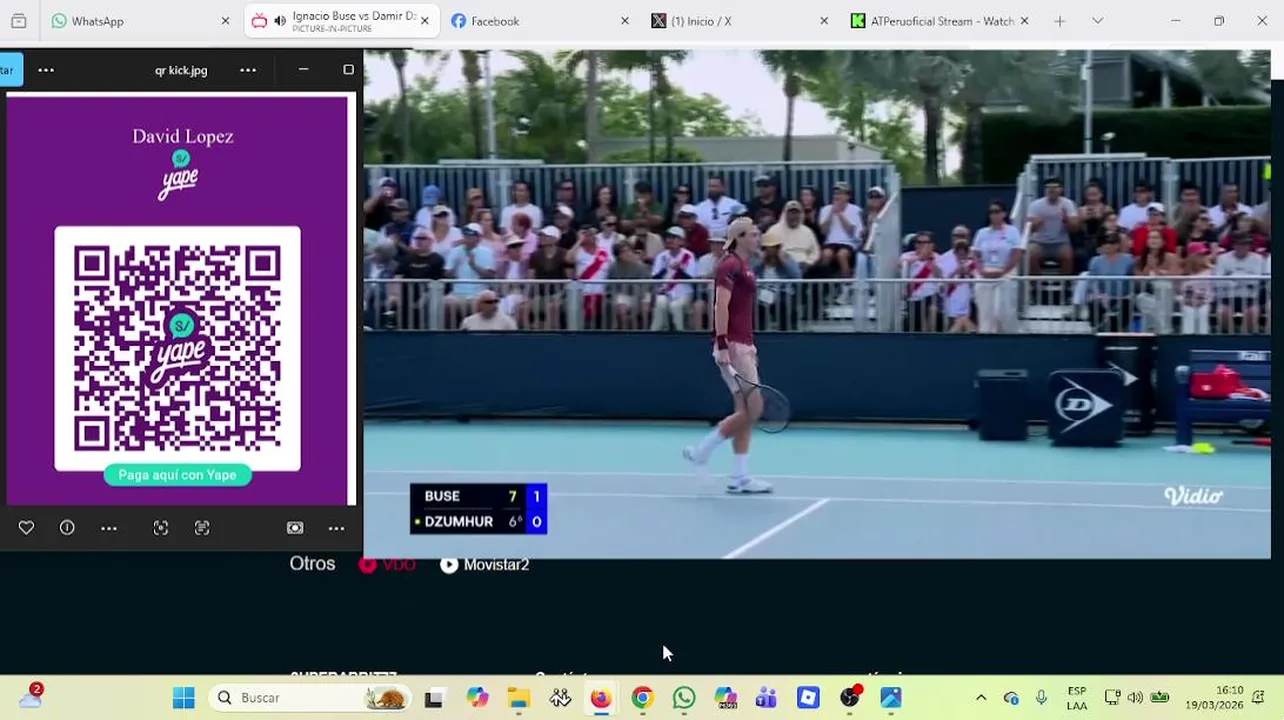Maximize the qr kick.jpg photo window
The height and width of the screenshot is (720, 1284).
[x=348, y=70]
